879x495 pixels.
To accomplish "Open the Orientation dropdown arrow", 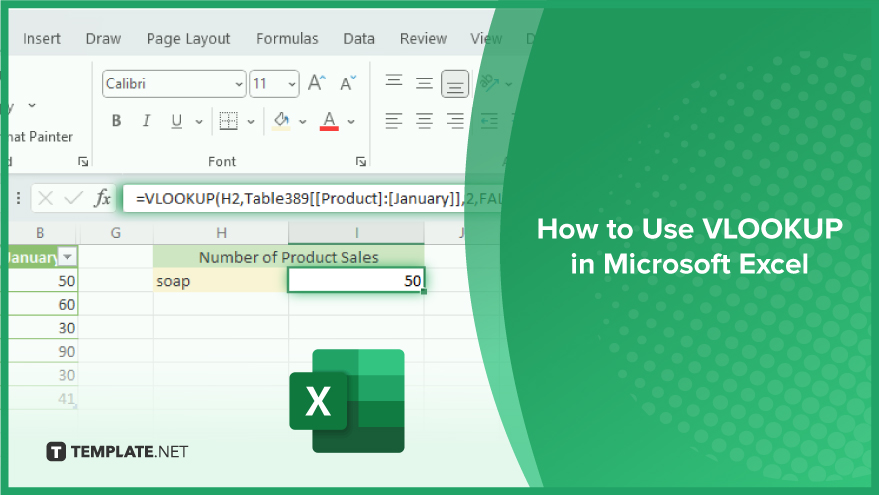I will tap(508, 84).
